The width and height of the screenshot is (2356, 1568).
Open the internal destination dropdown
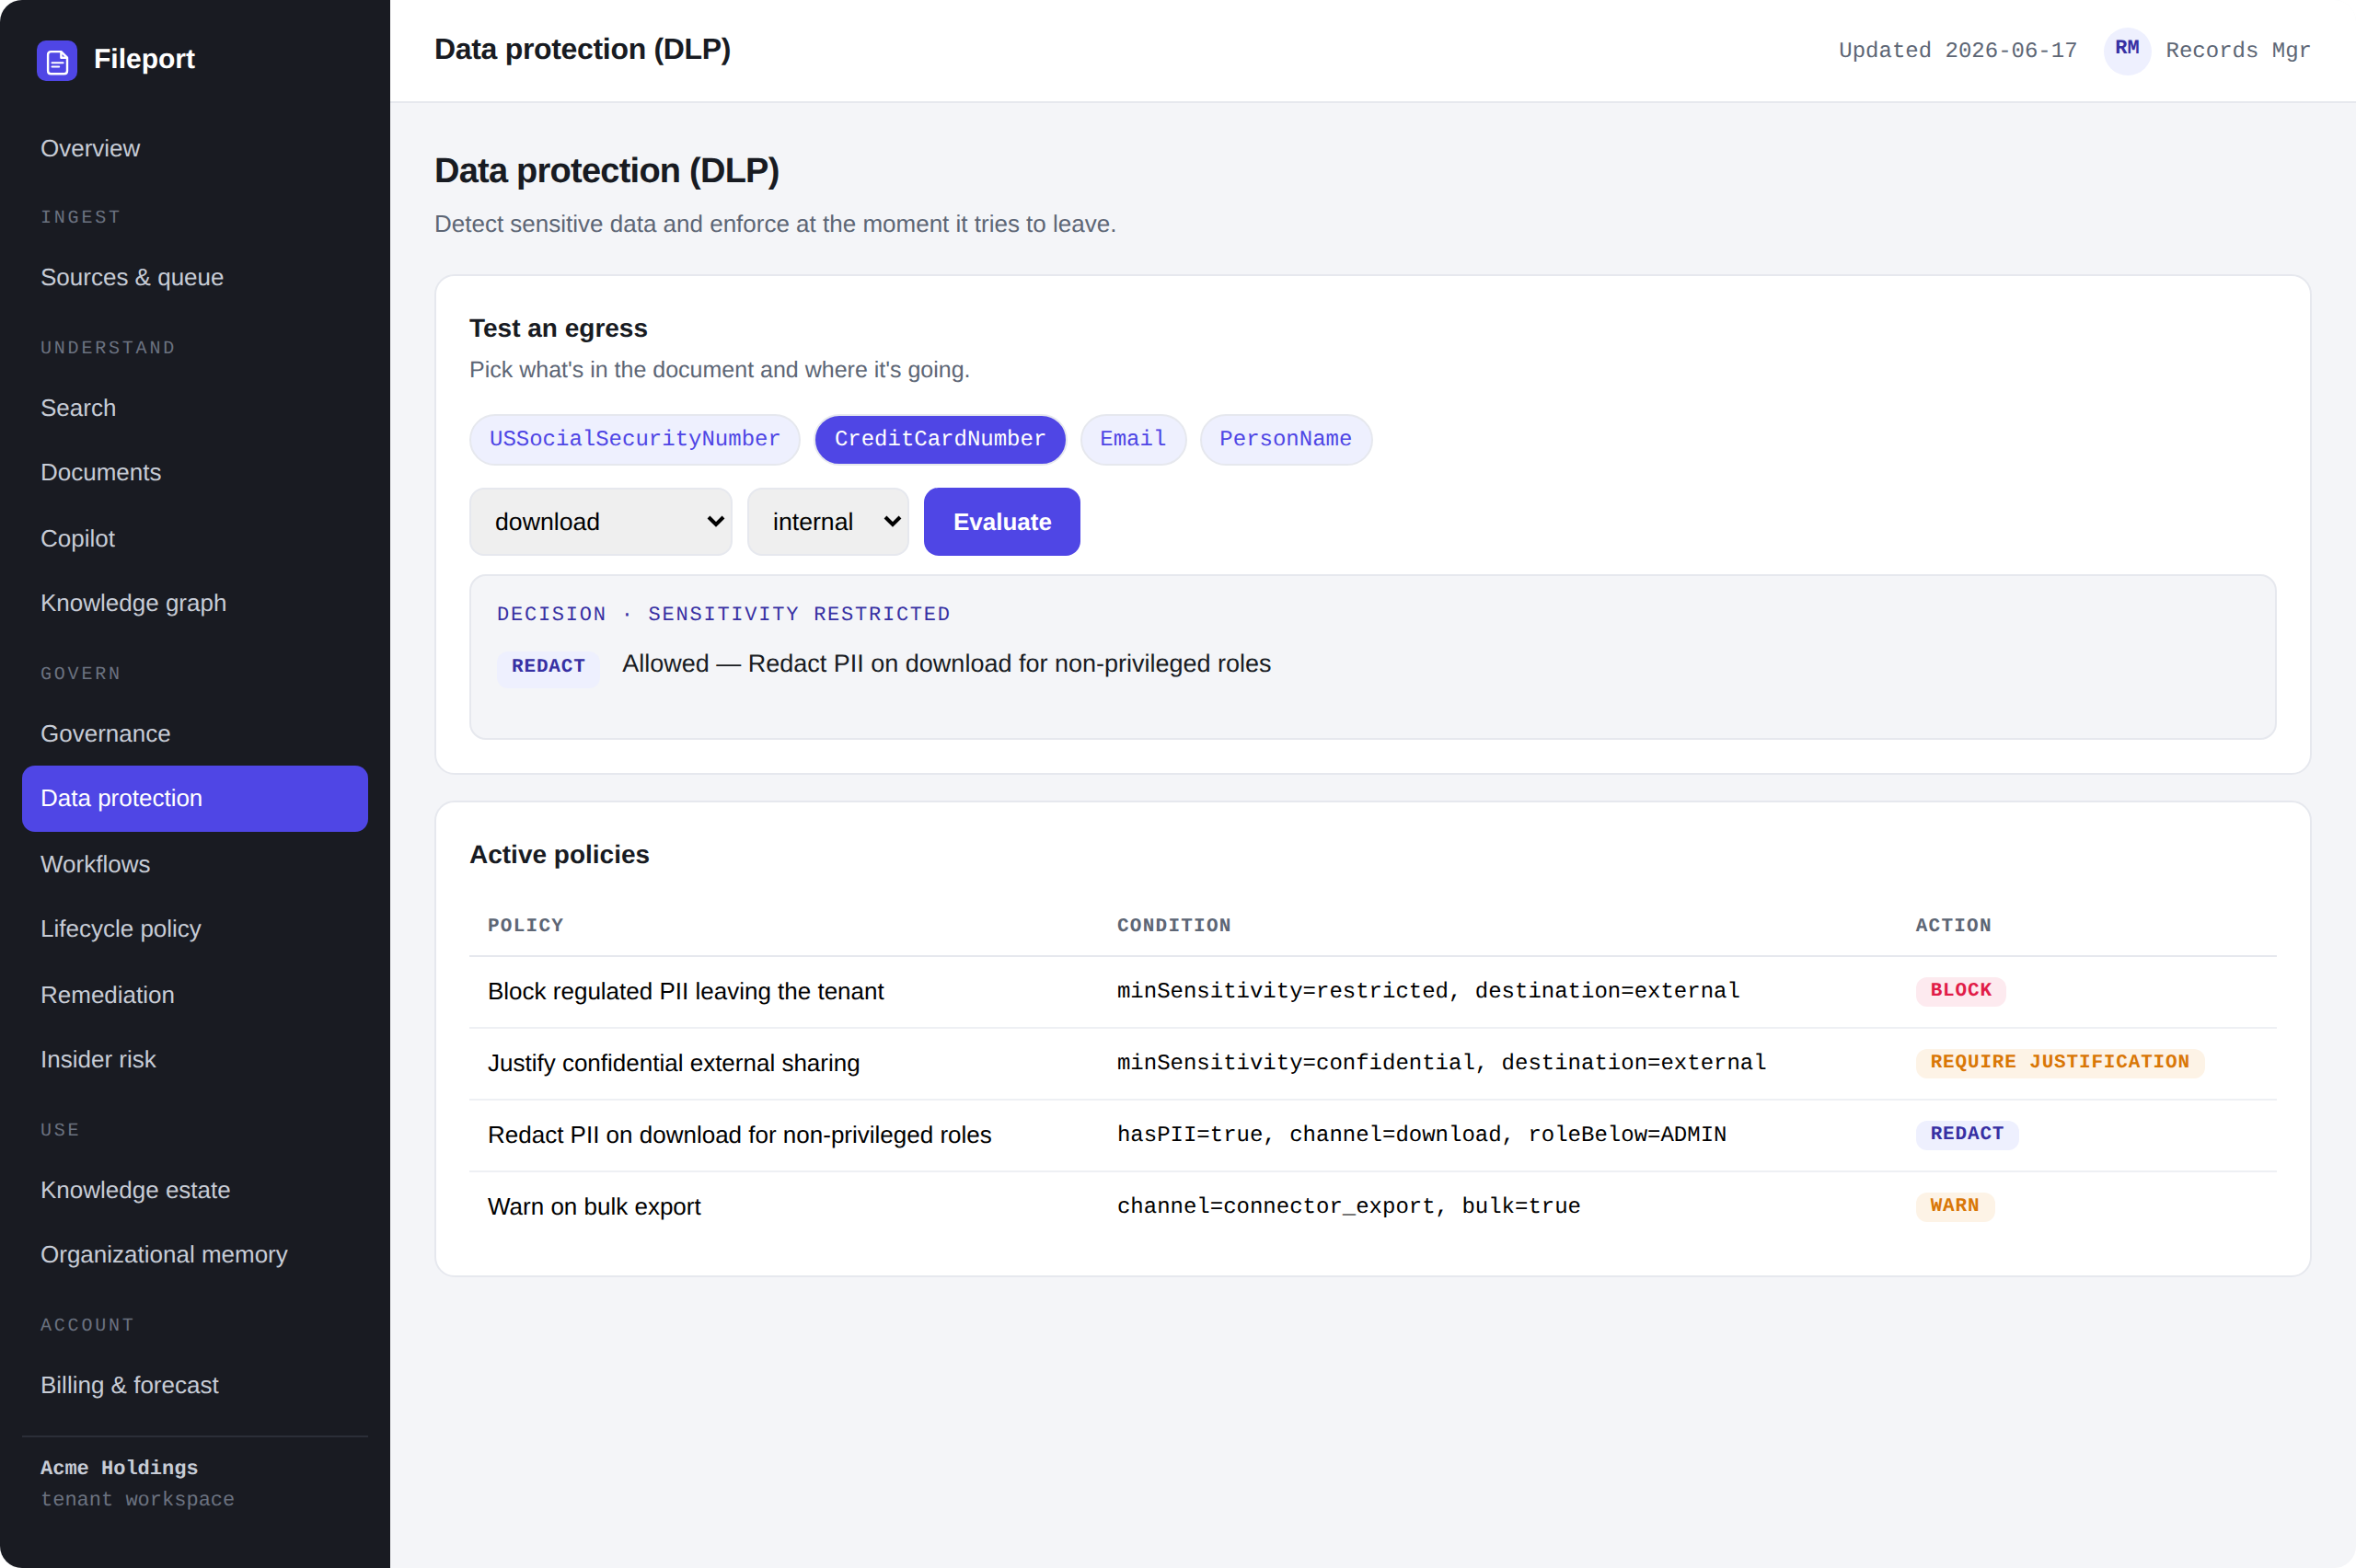[x=827, y=522]
